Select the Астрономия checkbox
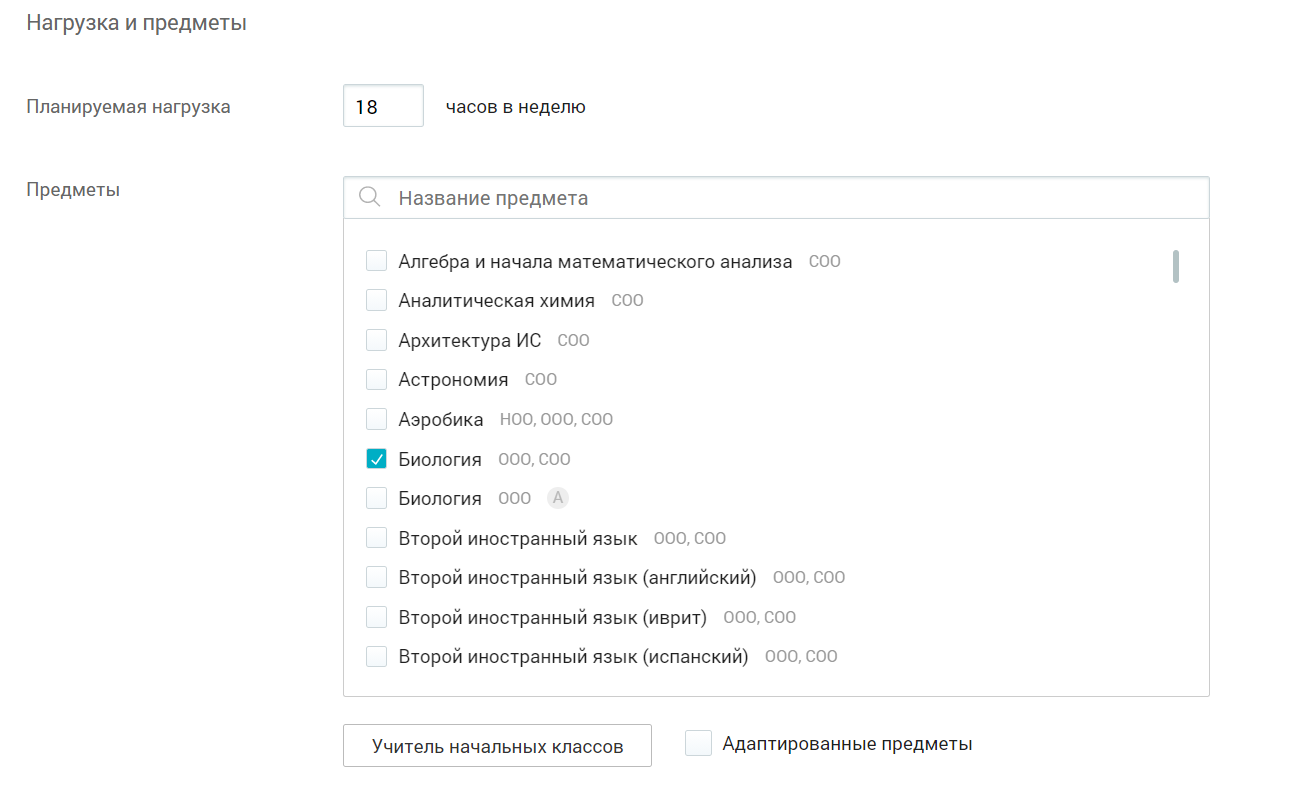This screenshot has width=1300, height=811. (x=376, y=380)
